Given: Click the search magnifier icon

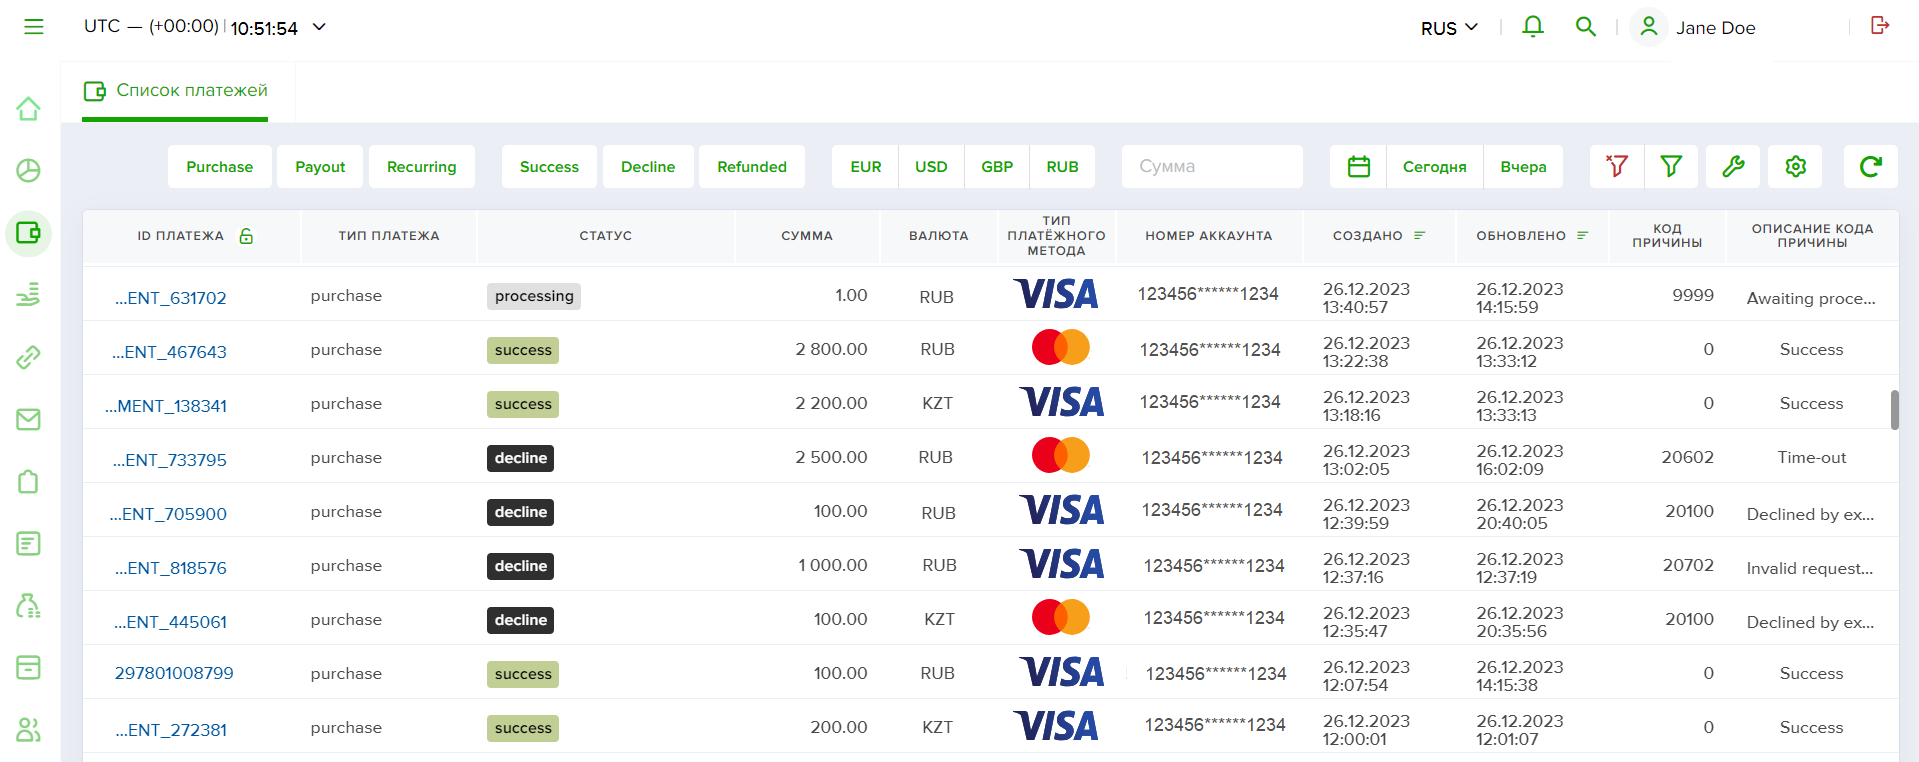Looking at the screenshot, I should [x=1586, y=27].
